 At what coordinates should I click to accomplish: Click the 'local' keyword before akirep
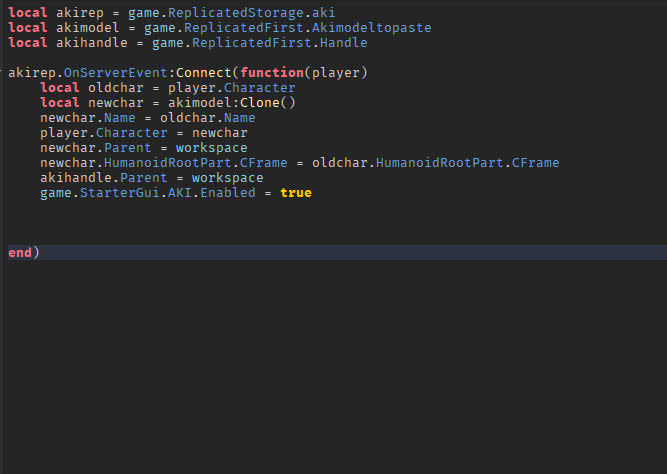[x=28, y=13]
